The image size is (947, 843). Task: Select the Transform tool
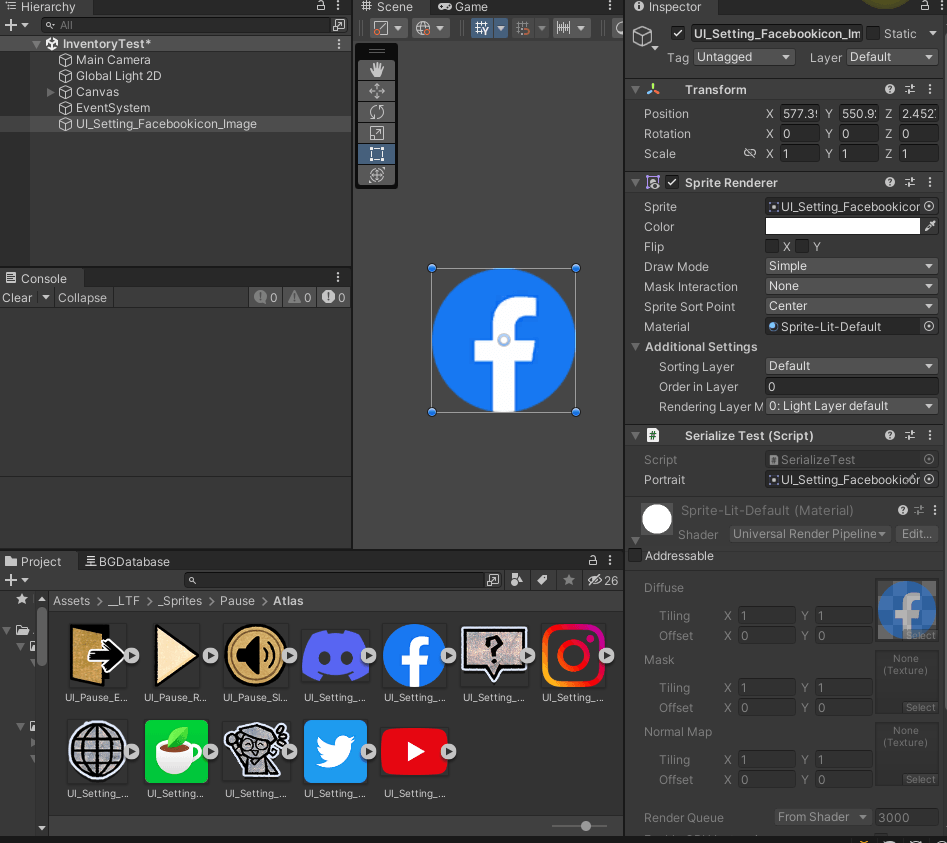pyautogui.click(x=377, y=175)
